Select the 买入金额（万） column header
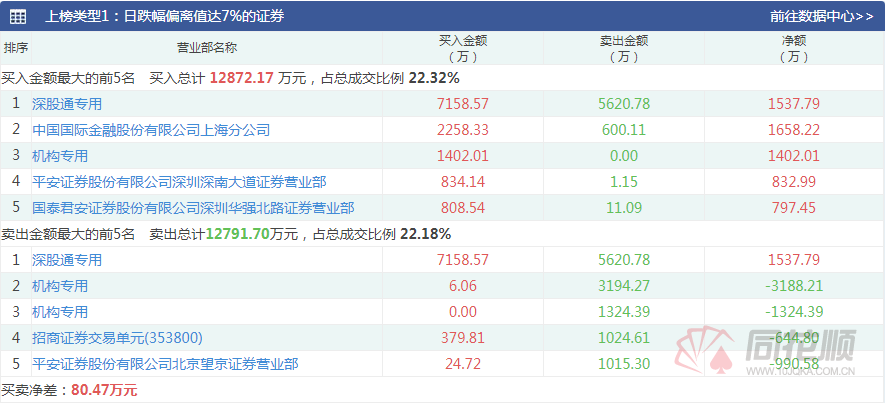885x403 pixels. (463, 49)
